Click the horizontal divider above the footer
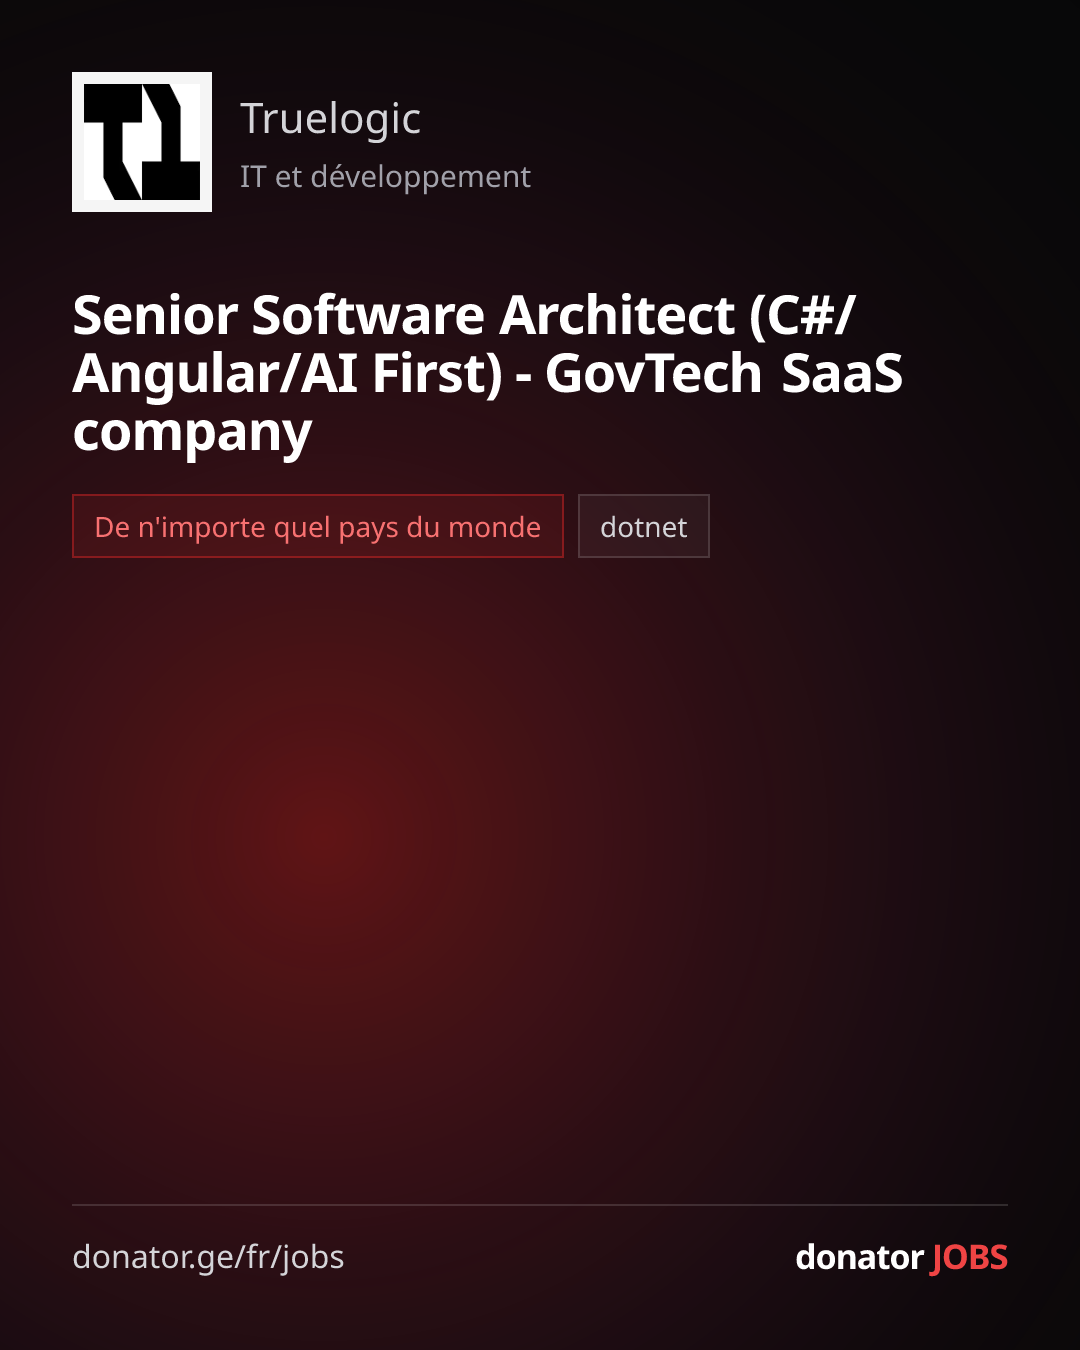This screenshot has height=1350, width=1080. point(540,1205)
